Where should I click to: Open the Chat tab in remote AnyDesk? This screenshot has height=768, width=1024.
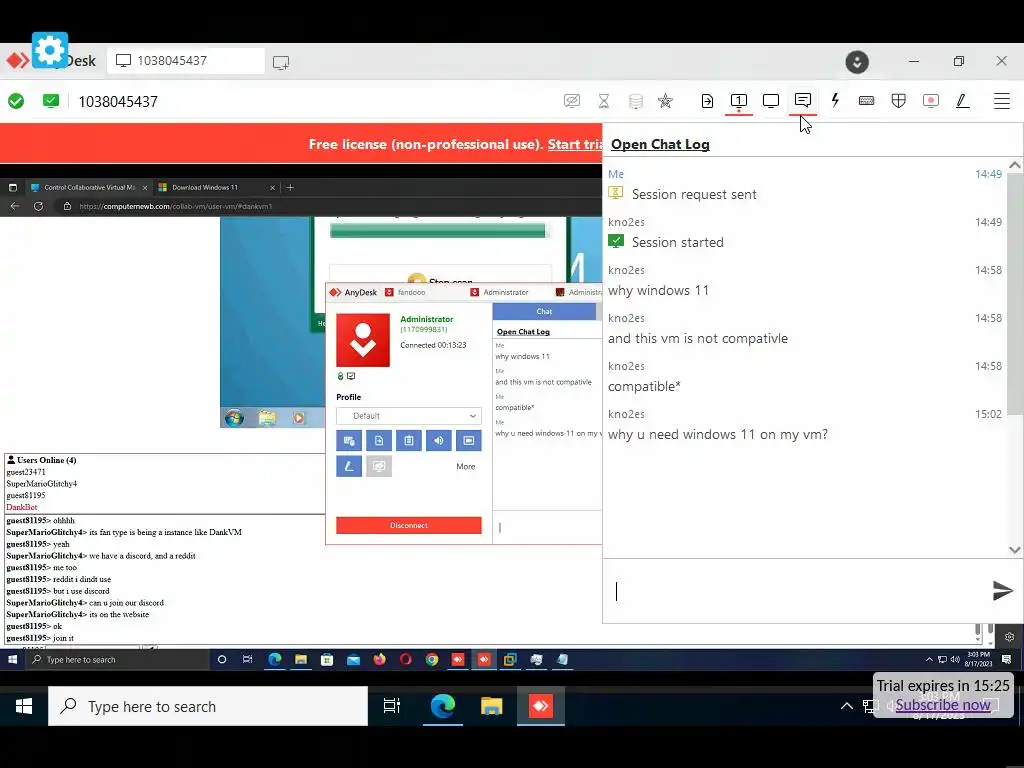point(544,312)
